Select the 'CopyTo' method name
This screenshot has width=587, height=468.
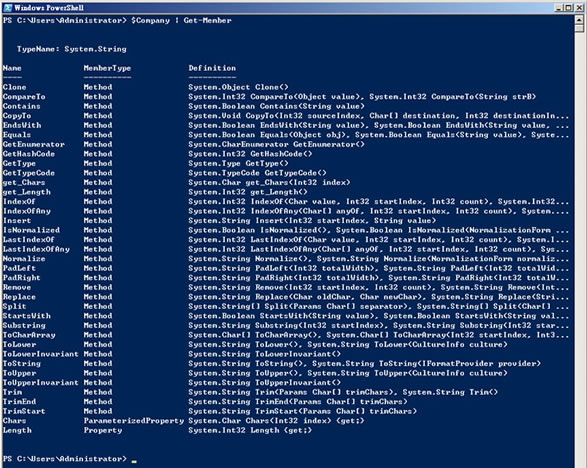coord(17,116)
